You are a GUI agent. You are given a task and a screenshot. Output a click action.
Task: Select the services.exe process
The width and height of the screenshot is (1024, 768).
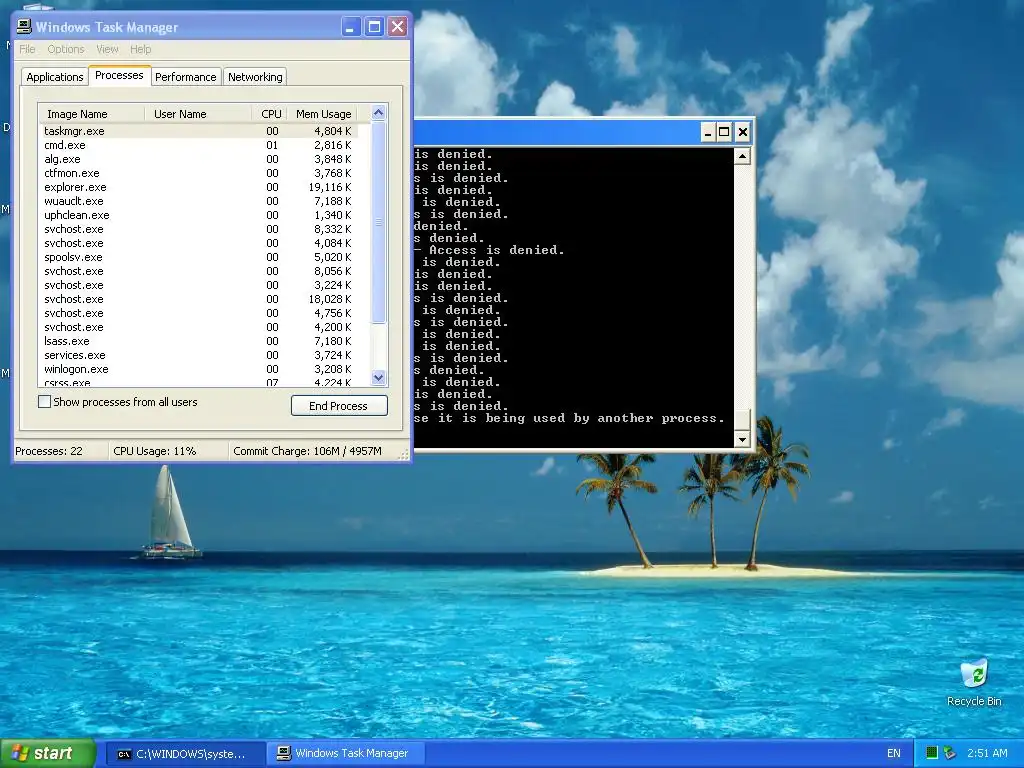197,355
